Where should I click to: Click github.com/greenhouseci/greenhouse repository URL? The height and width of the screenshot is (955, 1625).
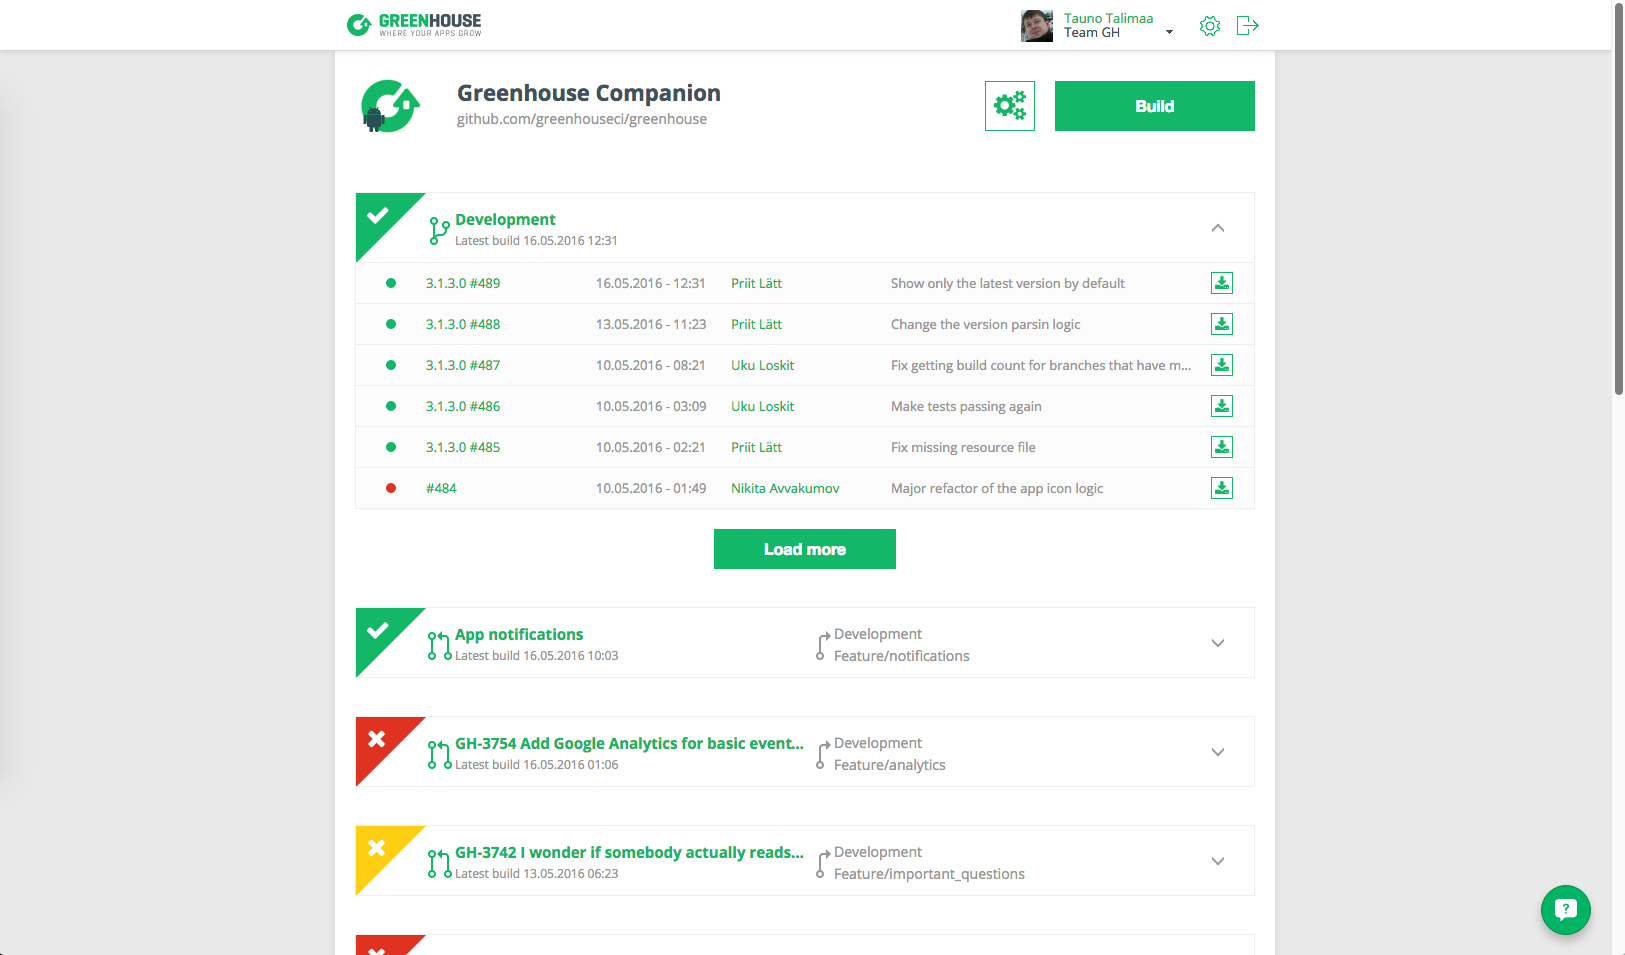(582, 119)
